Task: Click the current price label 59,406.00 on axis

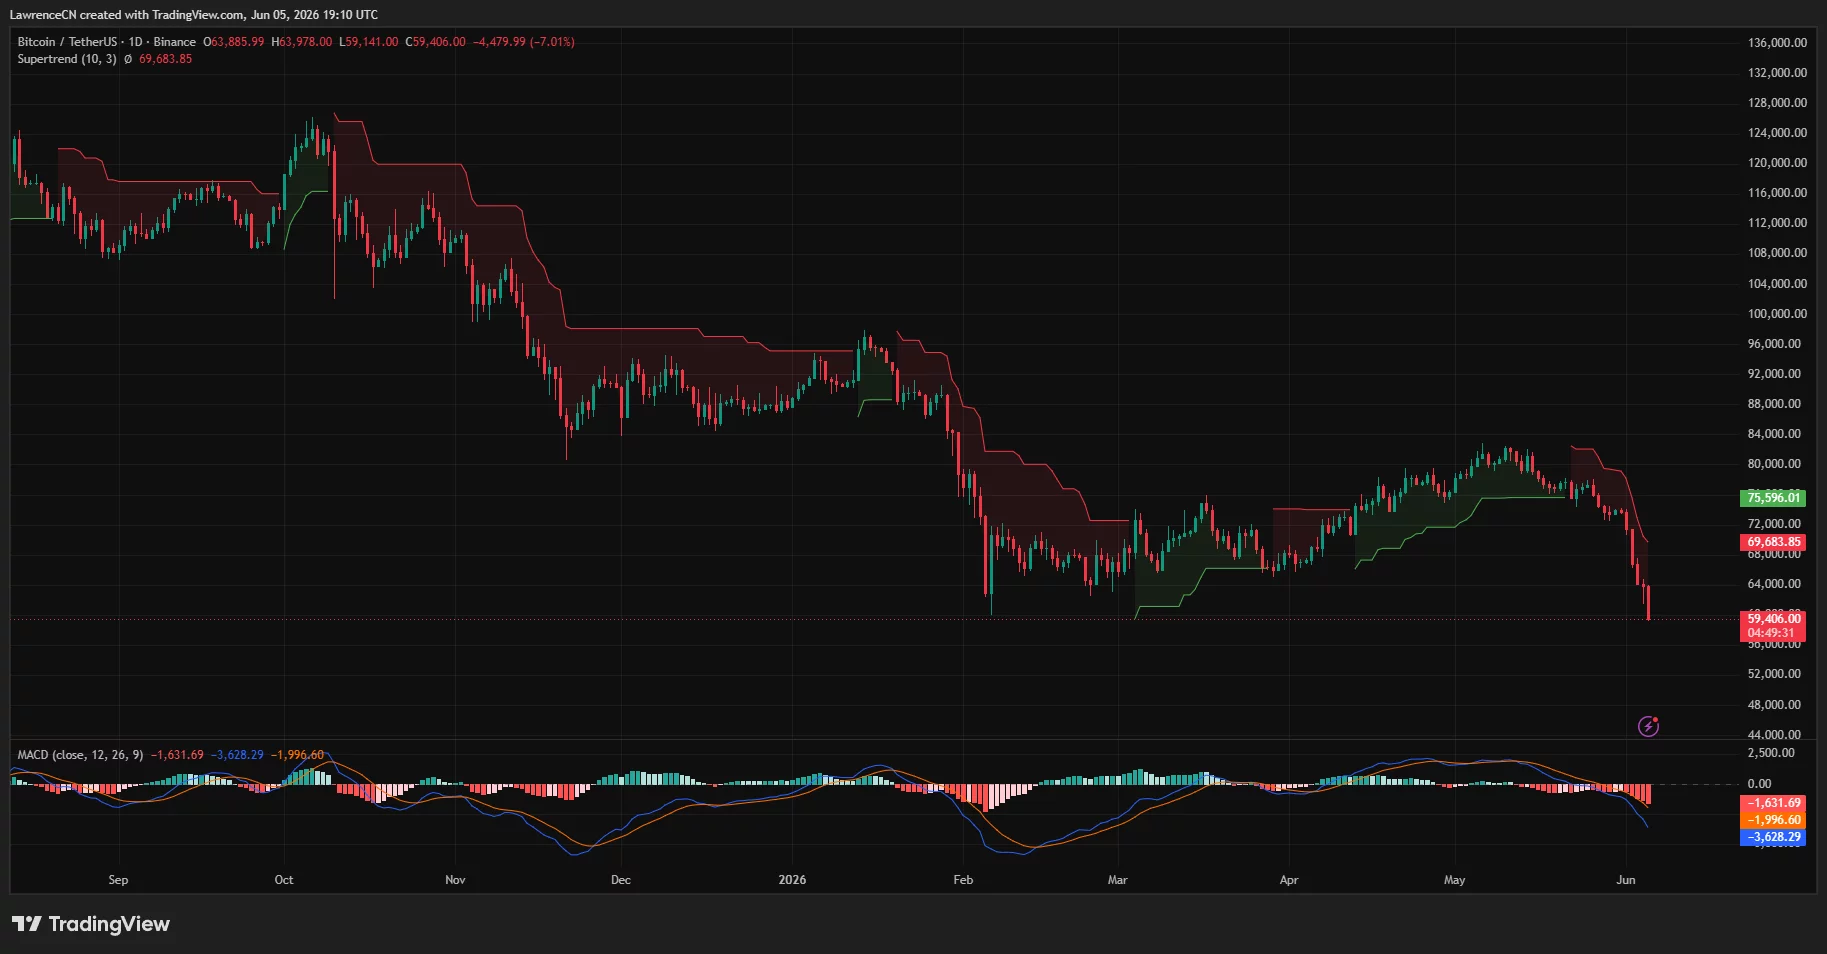Action: click(1773, 619)
